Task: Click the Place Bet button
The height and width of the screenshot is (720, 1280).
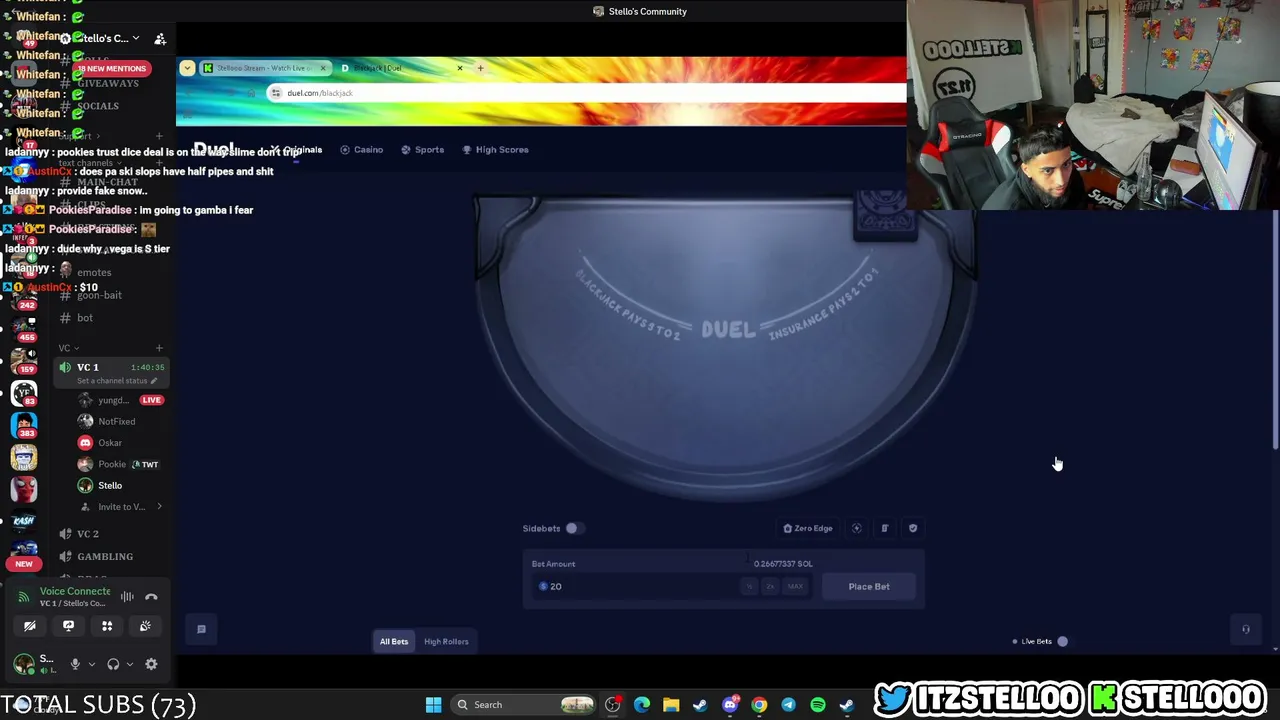Action: pos(869,586)
